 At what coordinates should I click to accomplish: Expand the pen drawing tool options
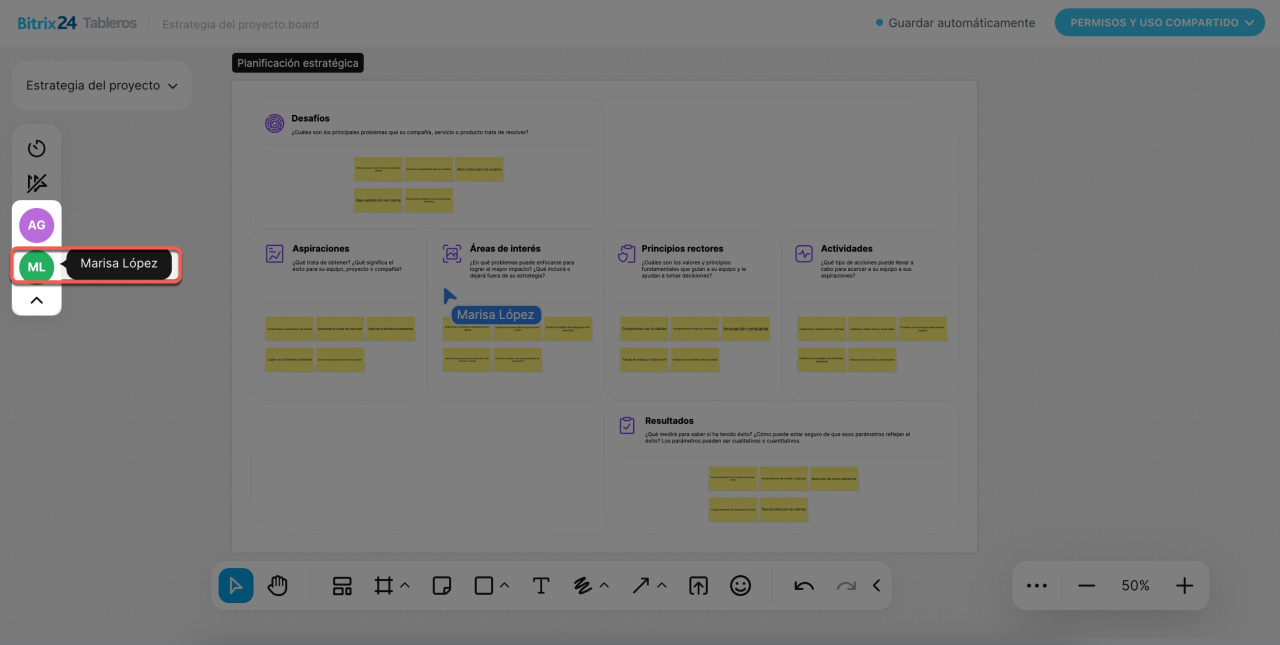tap(604, 586)
